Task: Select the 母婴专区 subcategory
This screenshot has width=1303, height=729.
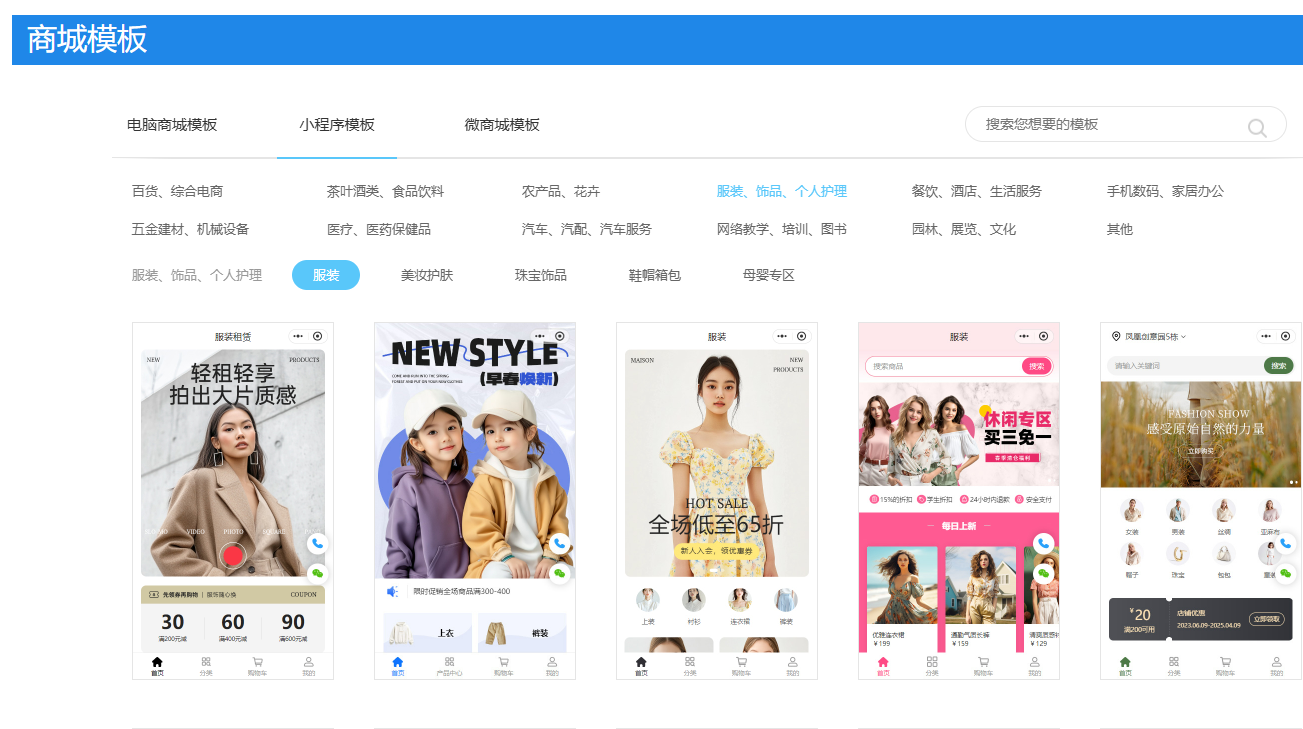Action: pyautogui.click(x=764, y=274)
